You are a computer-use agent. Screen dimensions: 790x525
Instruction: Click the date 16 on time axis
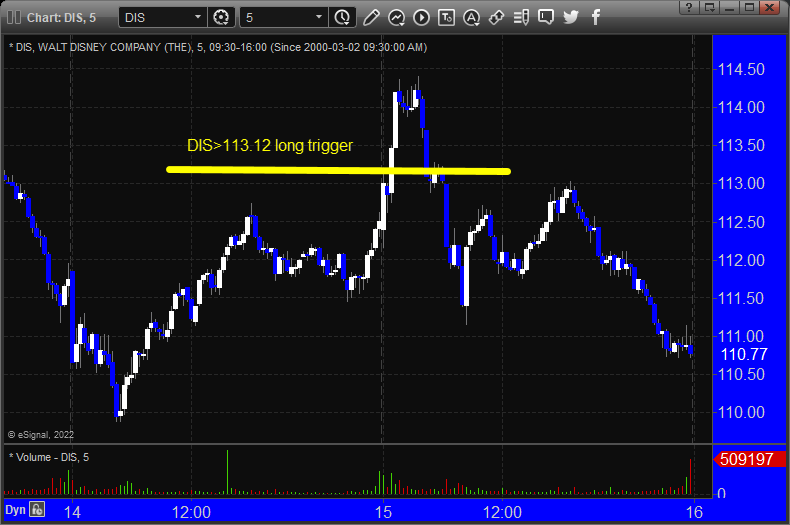694,512
